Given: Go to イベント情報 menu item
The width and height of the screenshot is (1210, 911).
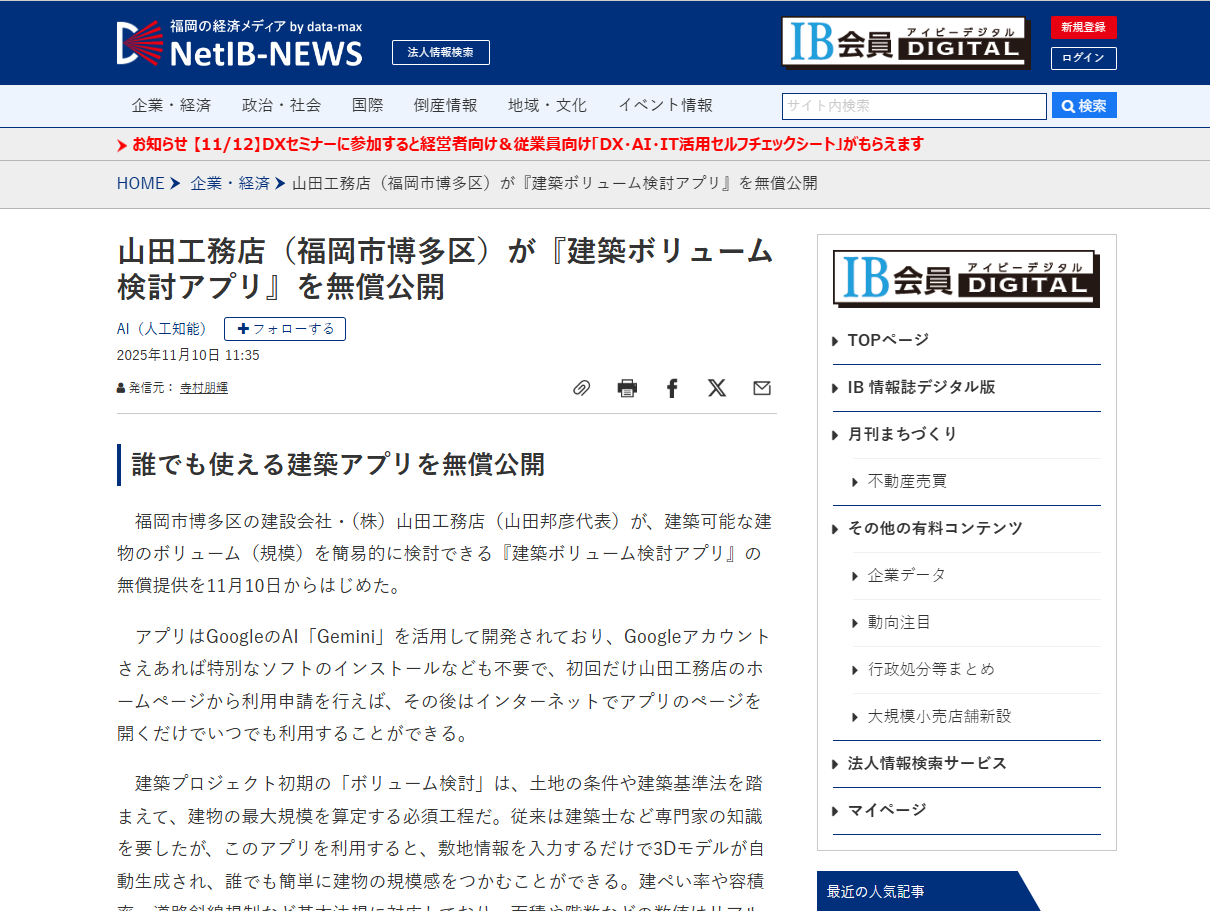Looking at the screenshot, I should pos(665,105).
